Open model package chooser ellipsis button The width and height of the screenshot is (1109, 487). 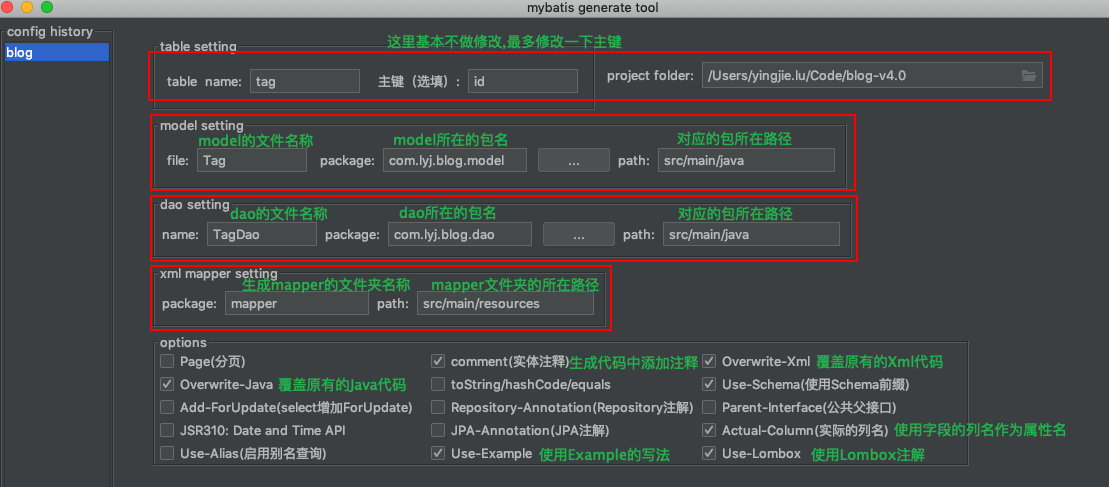click(x=574, y=160)
